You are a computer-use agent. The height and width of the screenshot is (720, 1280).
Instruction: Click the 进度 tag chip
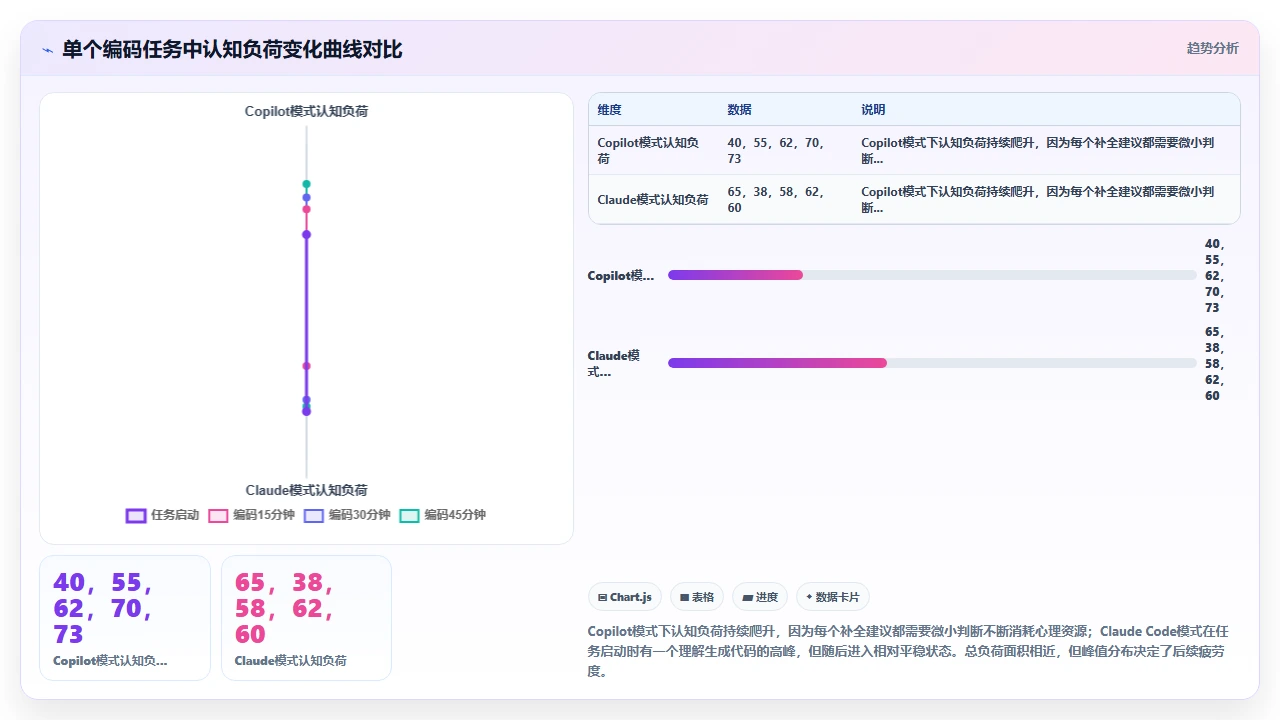760,597
